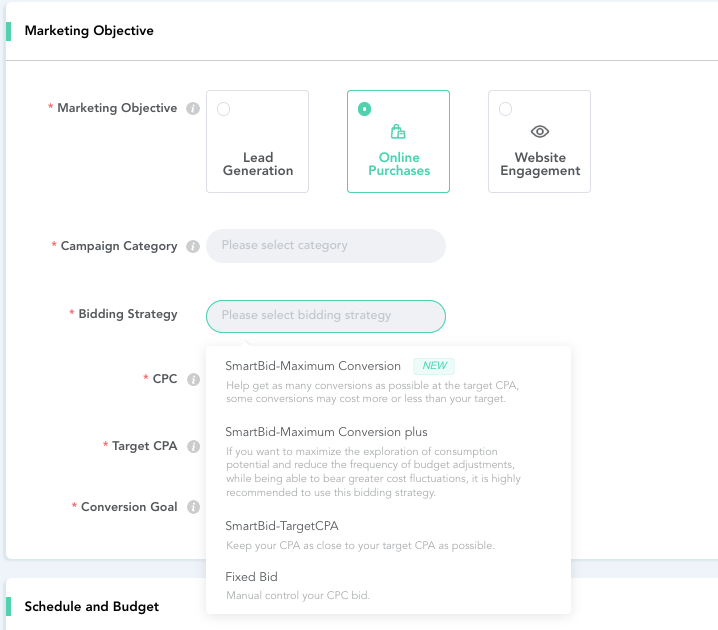718x630 pixels.
Task: Click info icon next to Marketing Objective label
Action: click(x=193, y=109)
